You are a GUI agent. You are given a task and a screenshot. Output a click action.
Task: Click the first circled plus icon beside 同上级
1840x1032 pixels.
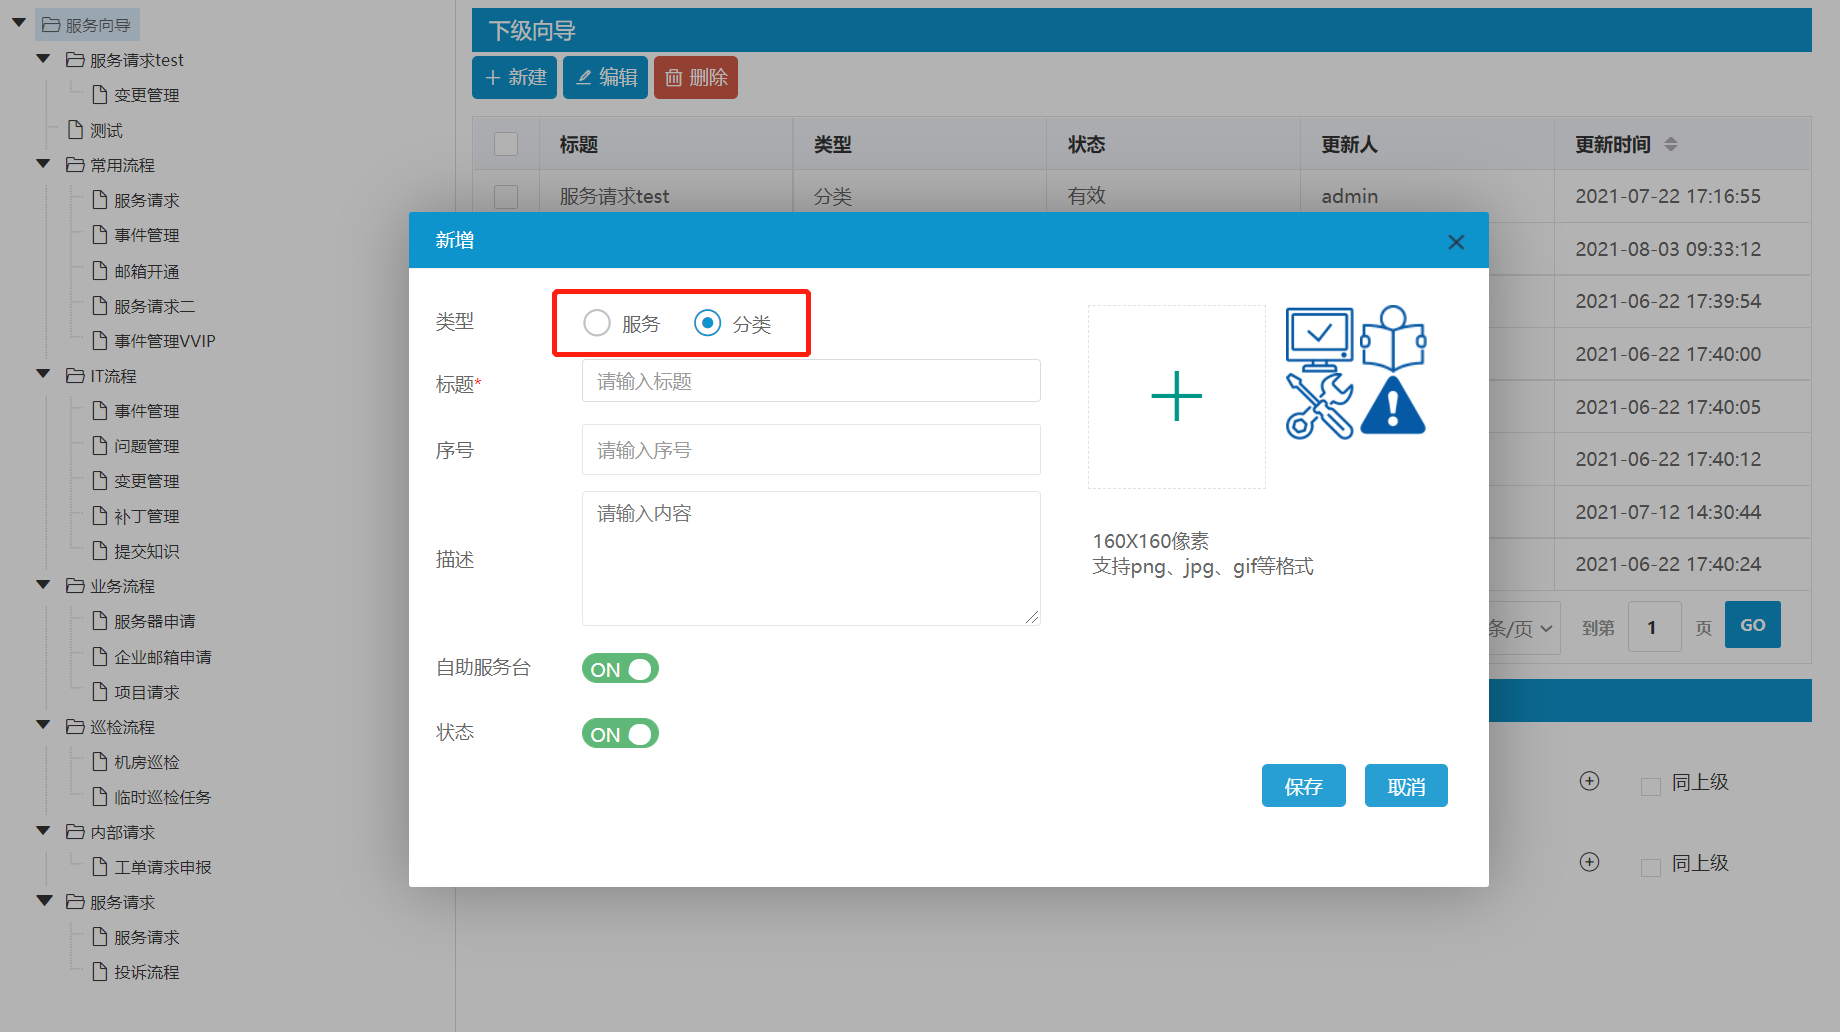click(1589, 781)
